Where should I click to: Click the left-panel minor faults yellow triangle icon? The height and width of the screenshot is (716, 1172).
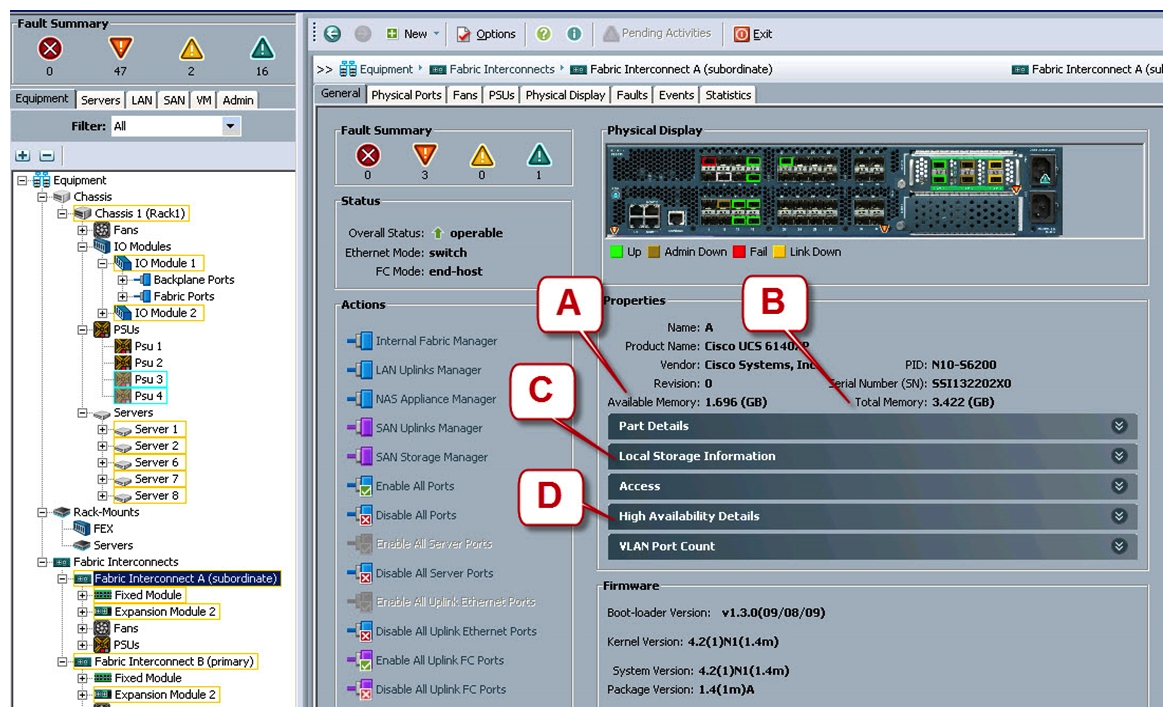tap(191, 49)
